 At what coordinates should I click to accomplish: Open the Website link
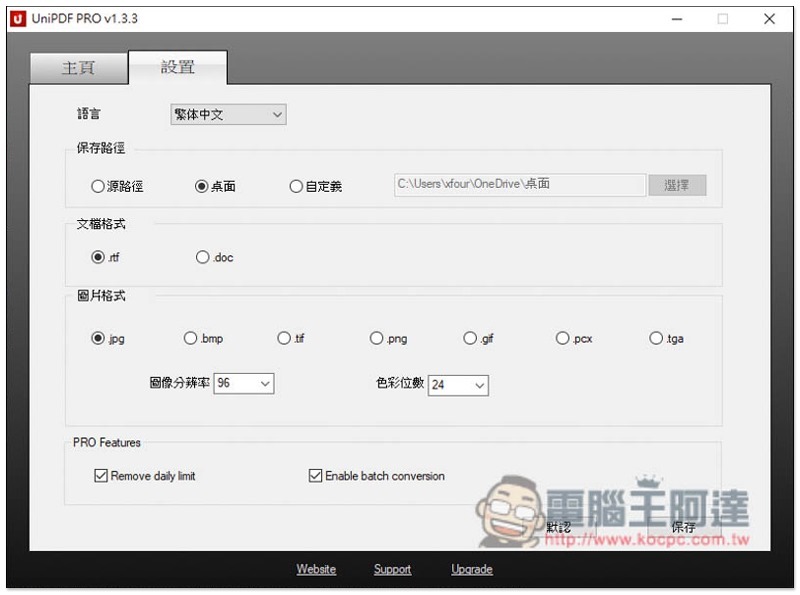tap(316, 569)
